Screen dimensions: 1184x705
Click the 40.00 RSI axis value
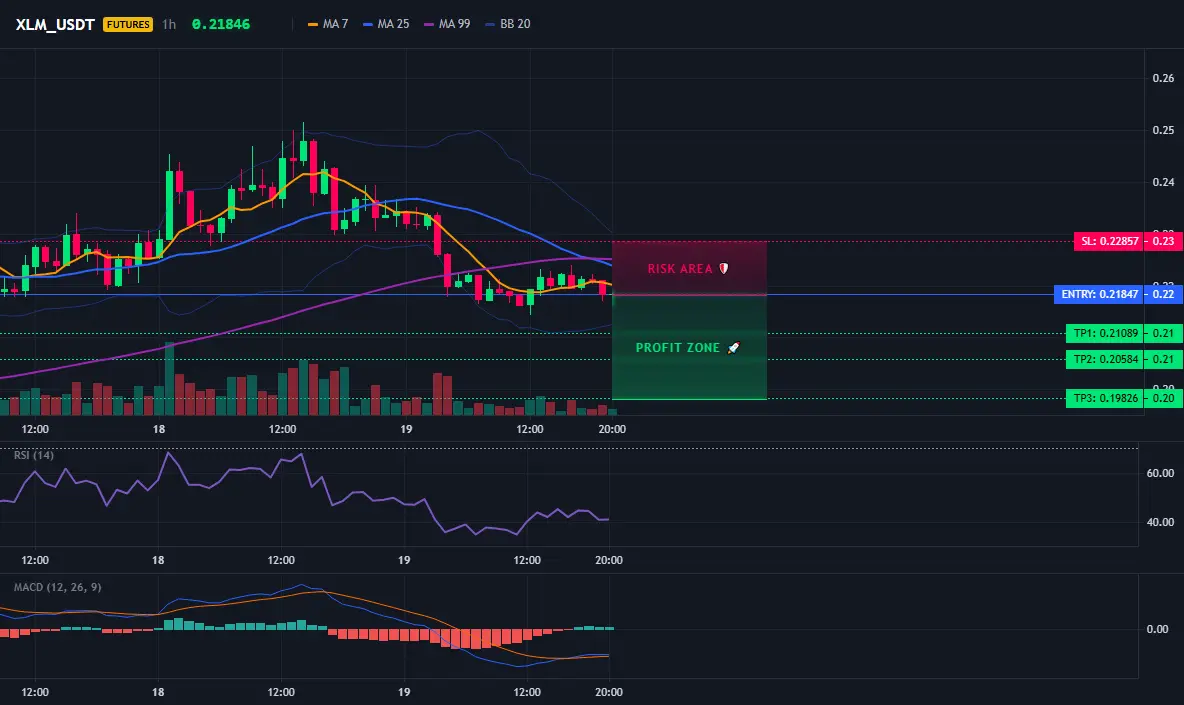coord(1161,522)
